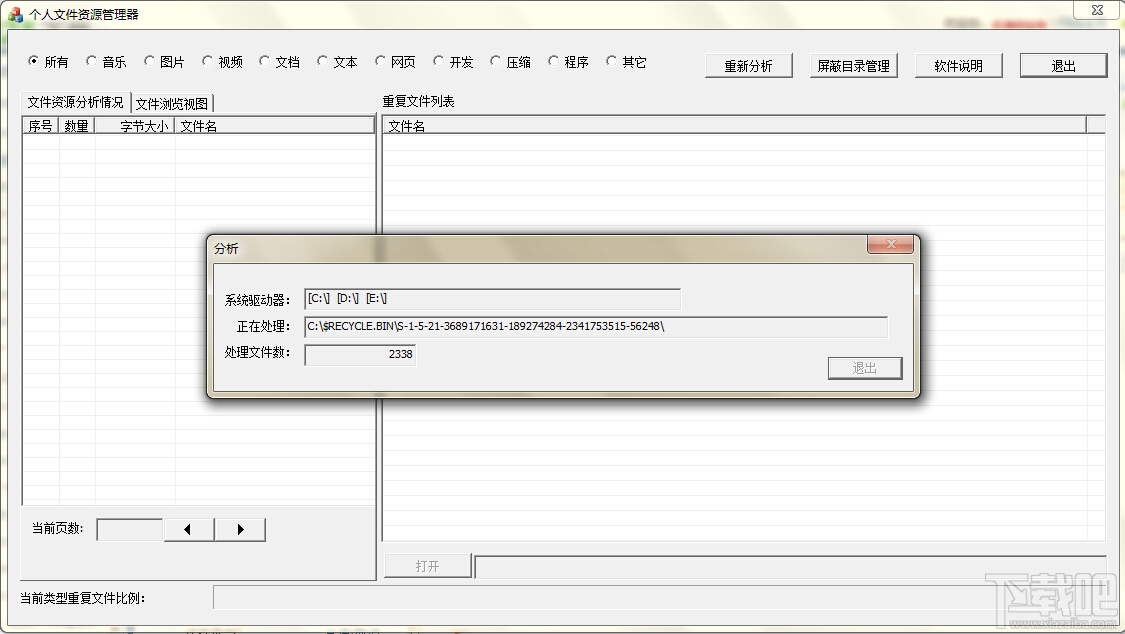Click the file path field beside 打开

click(x=790, y=566)
